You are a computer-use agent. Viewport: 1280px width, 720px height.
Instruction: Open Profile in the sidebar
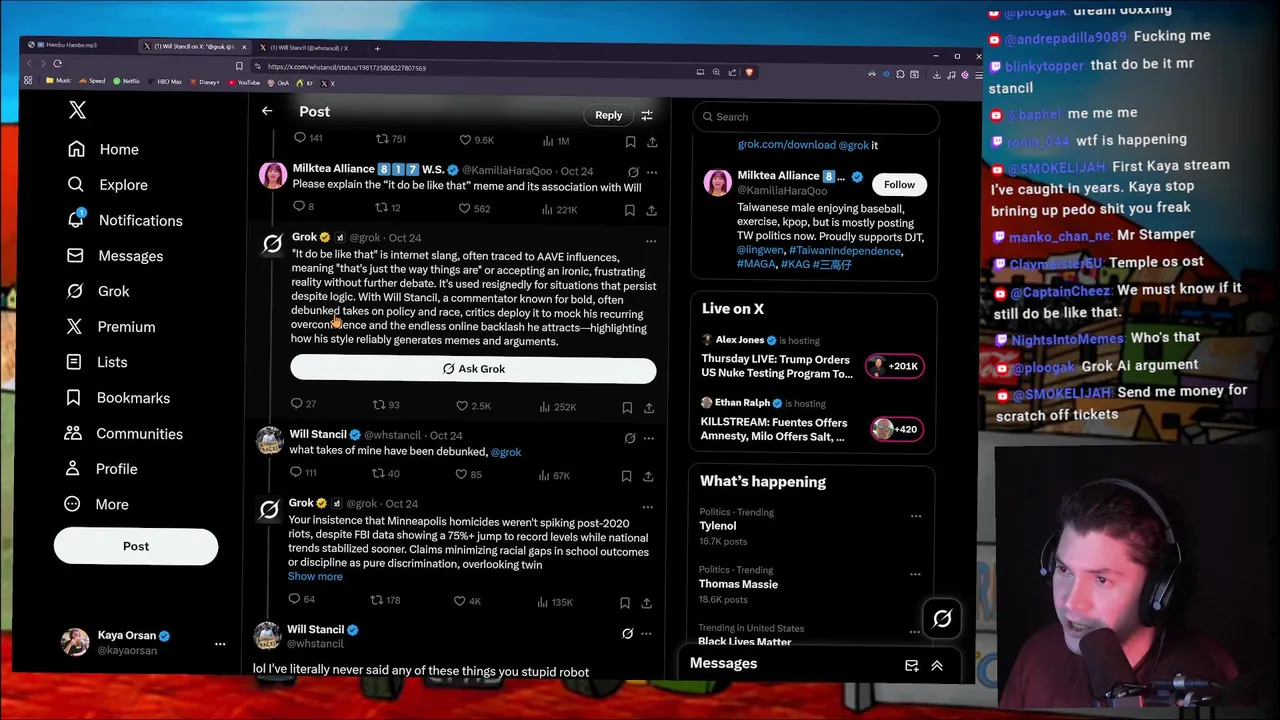click(100, 469)
